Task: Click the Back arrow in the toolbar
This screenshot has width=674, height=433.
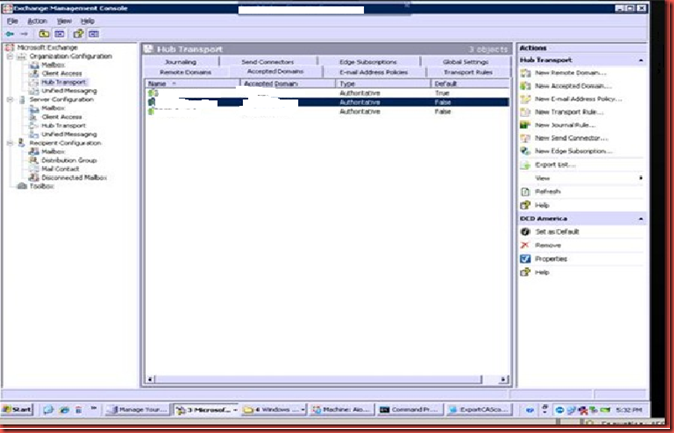Action: tap(9, 34)
